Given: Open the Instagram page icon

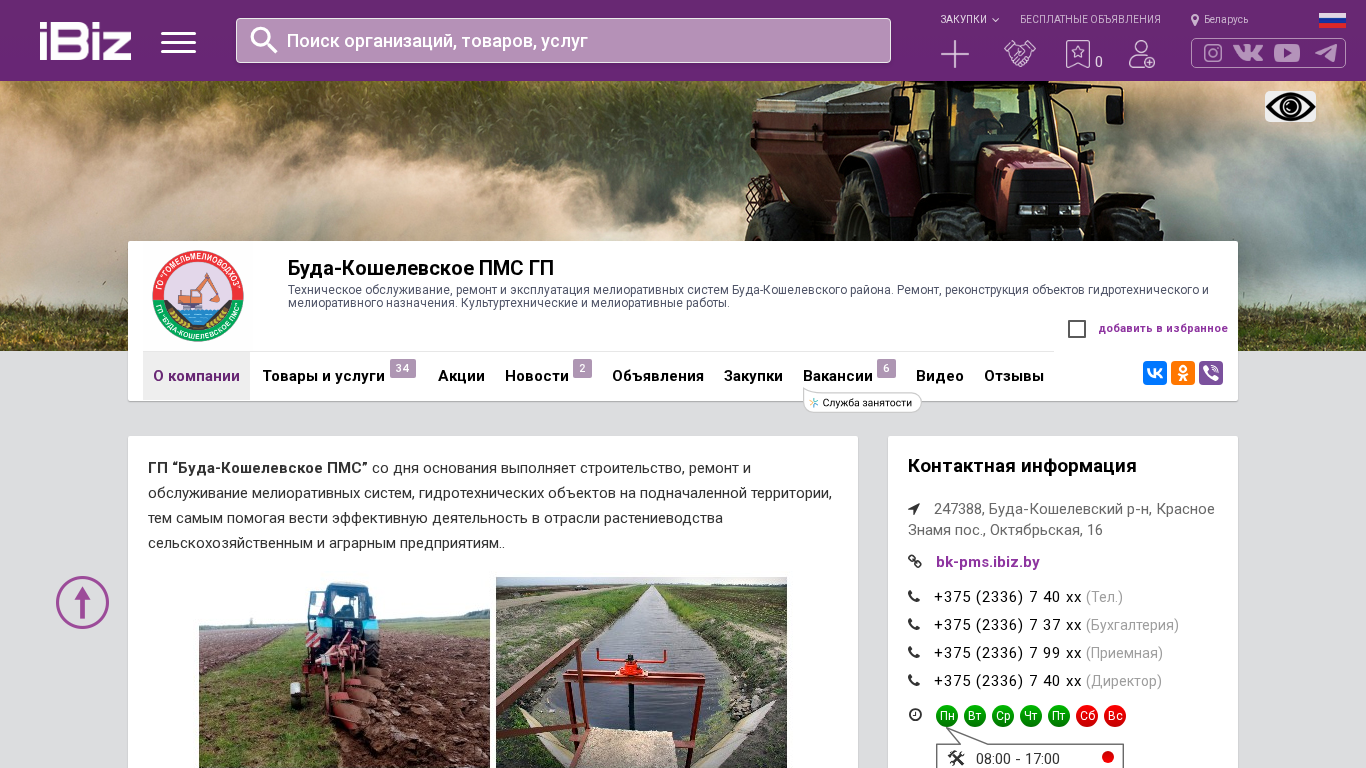Looking at the screenshot, I should tap(1213, 53).
